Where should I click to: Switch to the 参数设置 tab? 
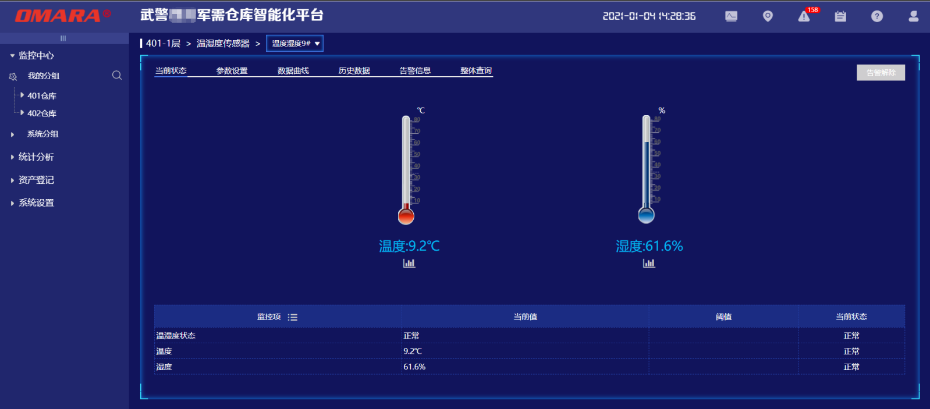point(231,71)
